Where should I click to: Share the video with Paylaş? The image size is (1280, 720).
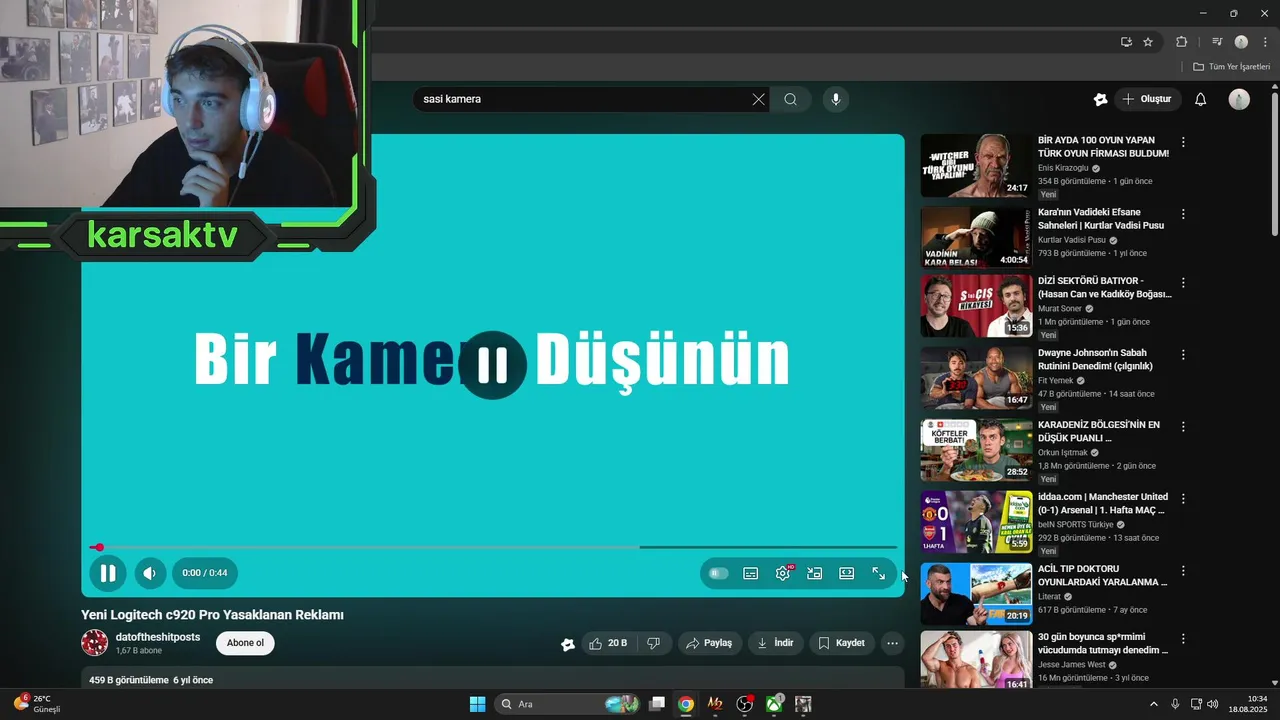pos(710,643)
